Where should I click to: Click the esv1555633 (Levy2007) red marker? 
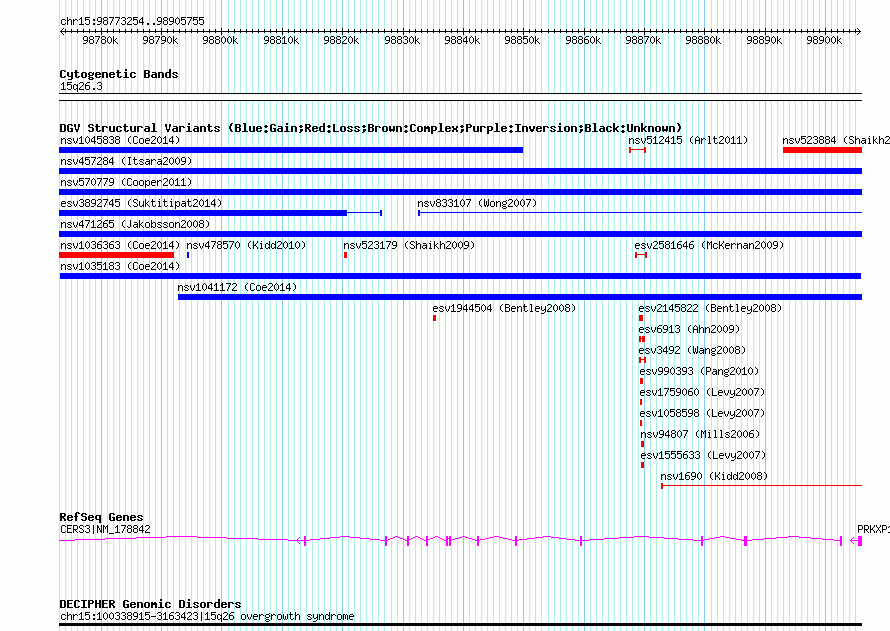pyautogui.click(x=643, y=465)
